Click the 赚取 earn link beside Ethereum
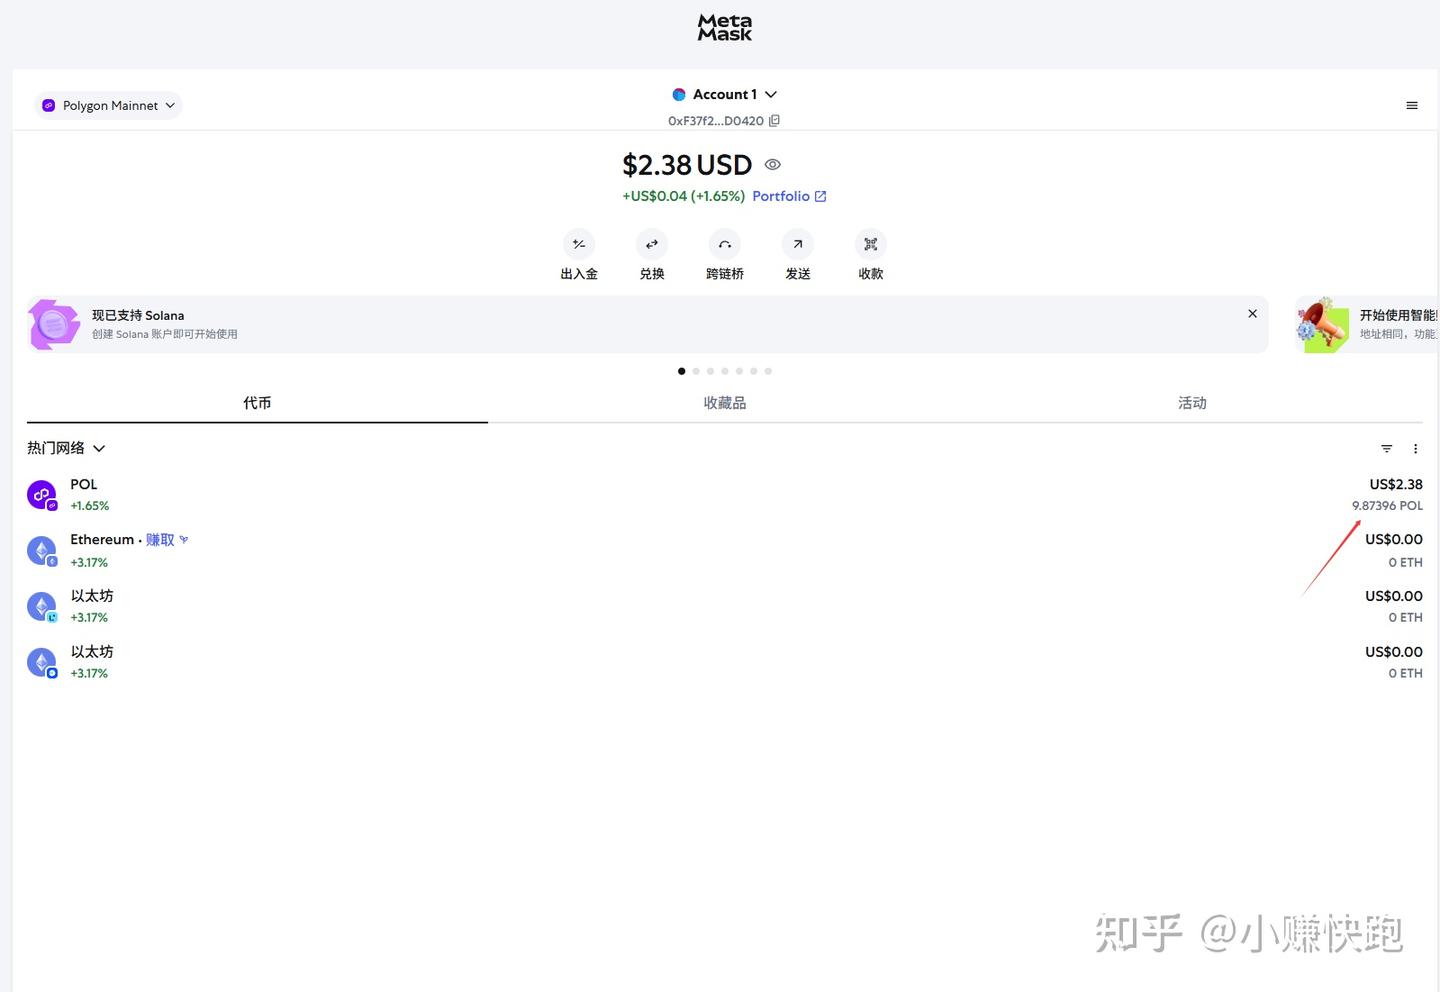Screen dimensions: 1440x992 click(159, 539)
